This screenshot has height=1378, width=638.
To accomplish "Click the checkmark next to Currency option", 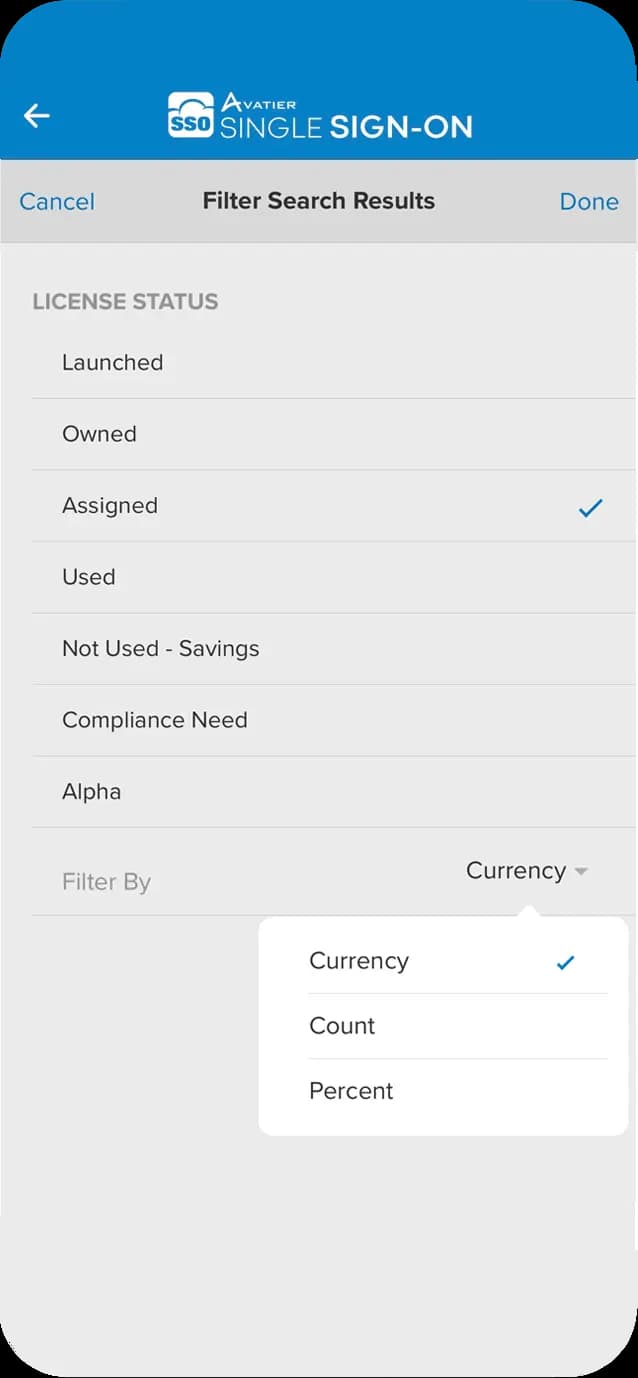I will 566,963.
